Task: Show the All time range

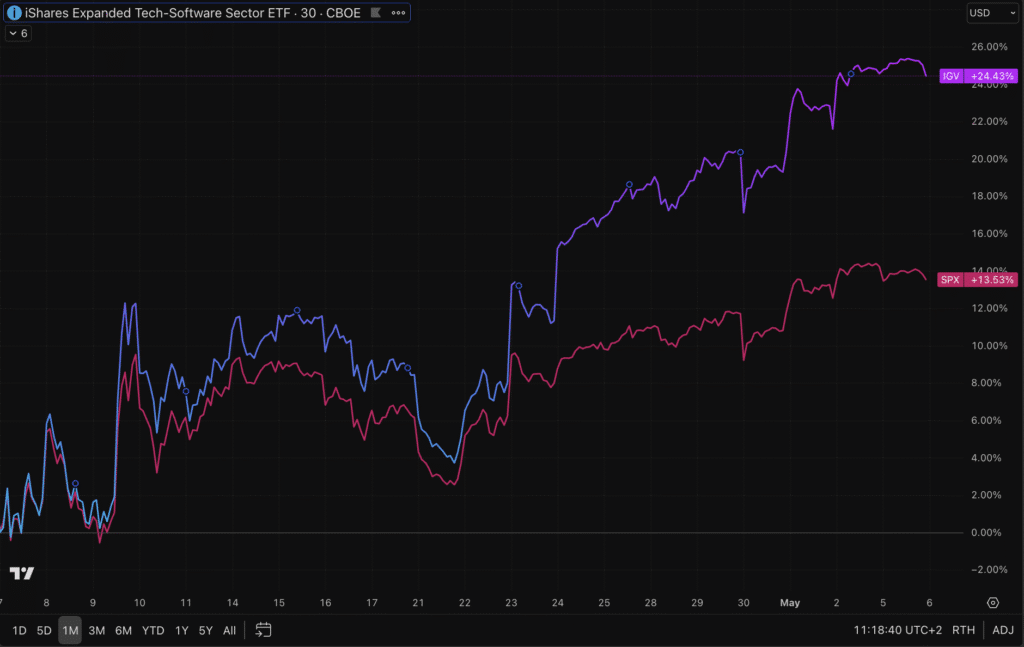Action: (x=229, y=630)
